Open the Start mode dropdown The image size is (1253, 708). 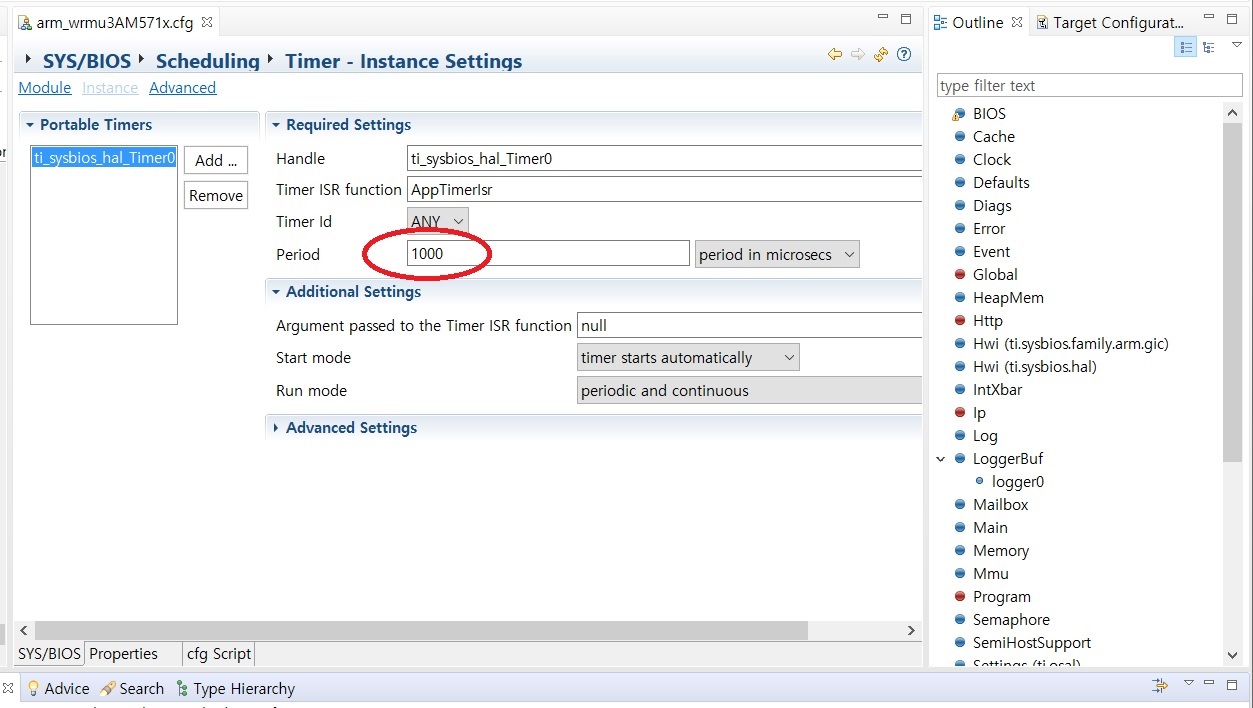click(x=689, y=358)
